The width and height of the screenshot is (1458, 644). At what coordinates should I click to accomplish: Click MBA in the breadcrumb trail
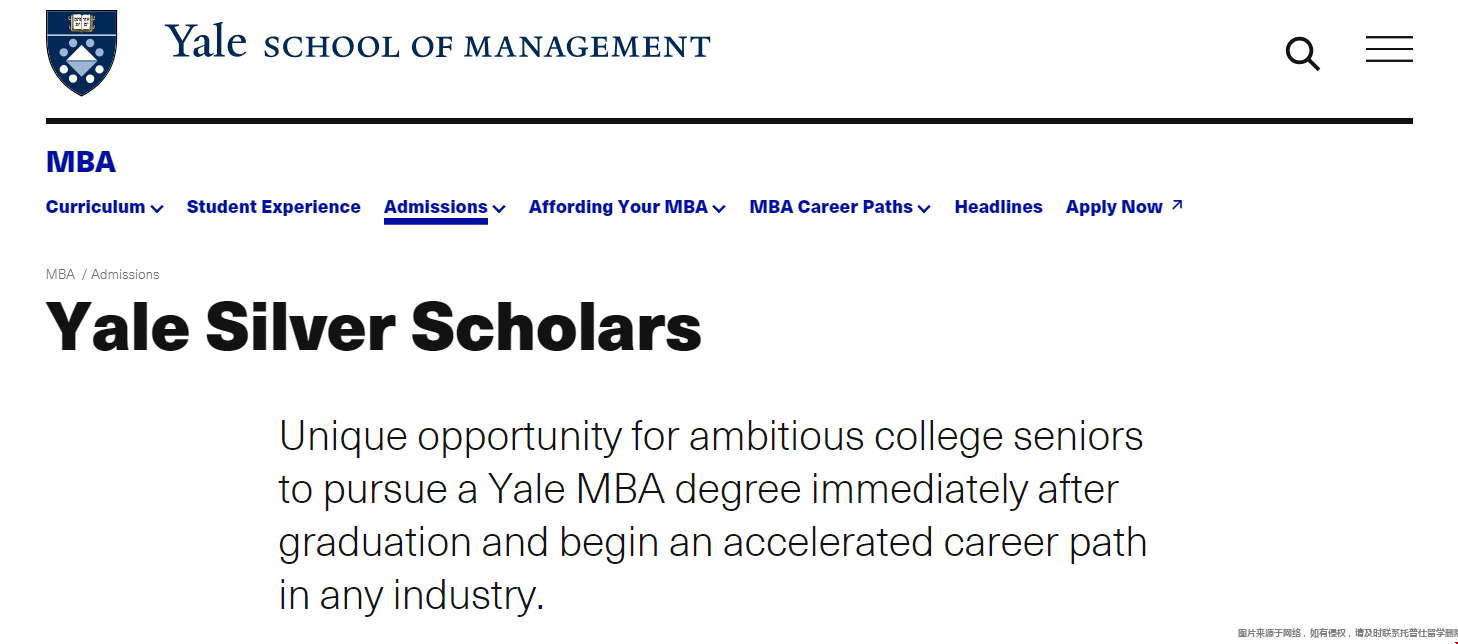[x=60, y=274]
